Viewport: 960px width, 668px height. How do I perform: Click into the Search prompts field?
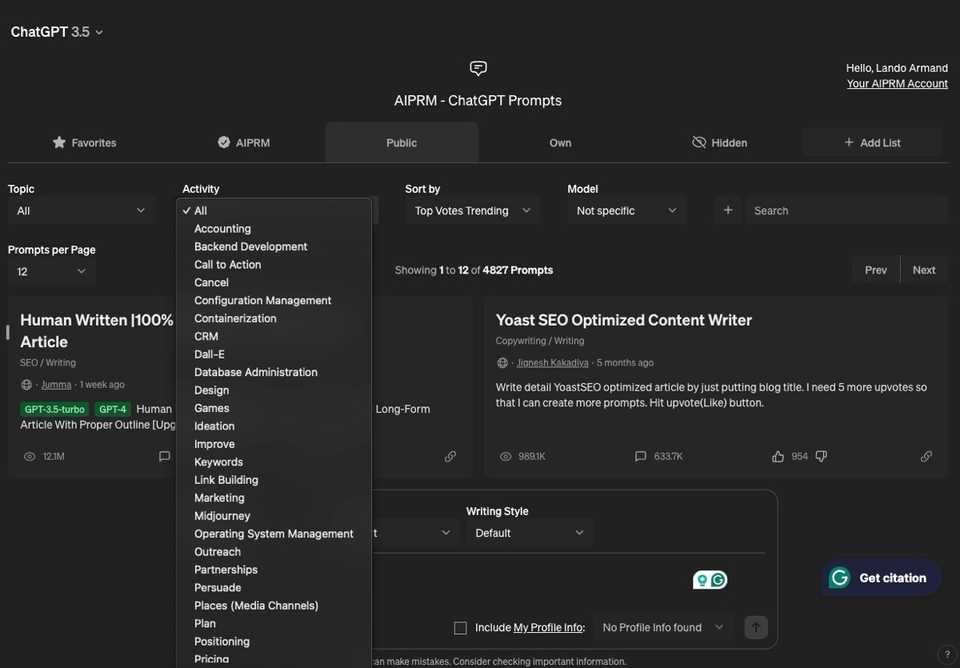tap(847, 211)
